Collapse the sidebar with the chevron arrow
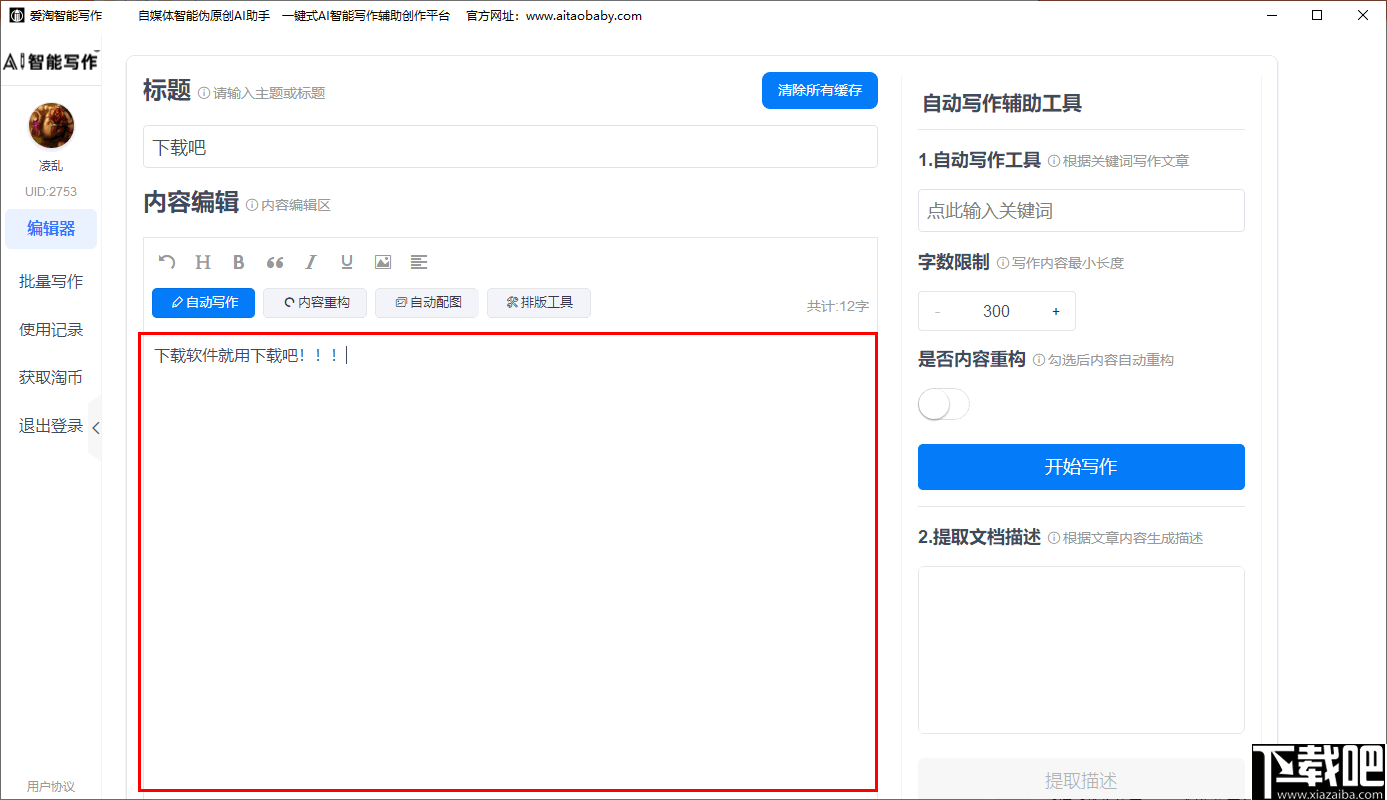 click(96, 428)
